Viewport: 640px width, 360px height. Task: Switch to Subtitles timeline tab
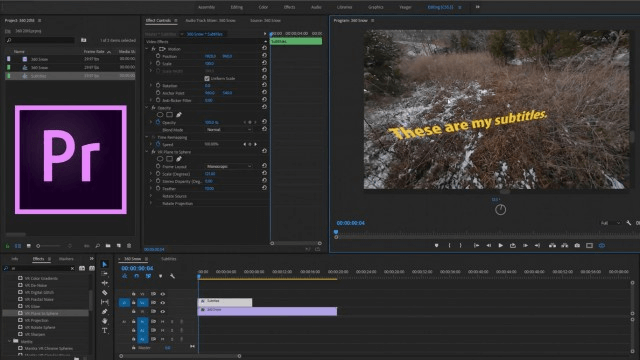pos(169,259)
